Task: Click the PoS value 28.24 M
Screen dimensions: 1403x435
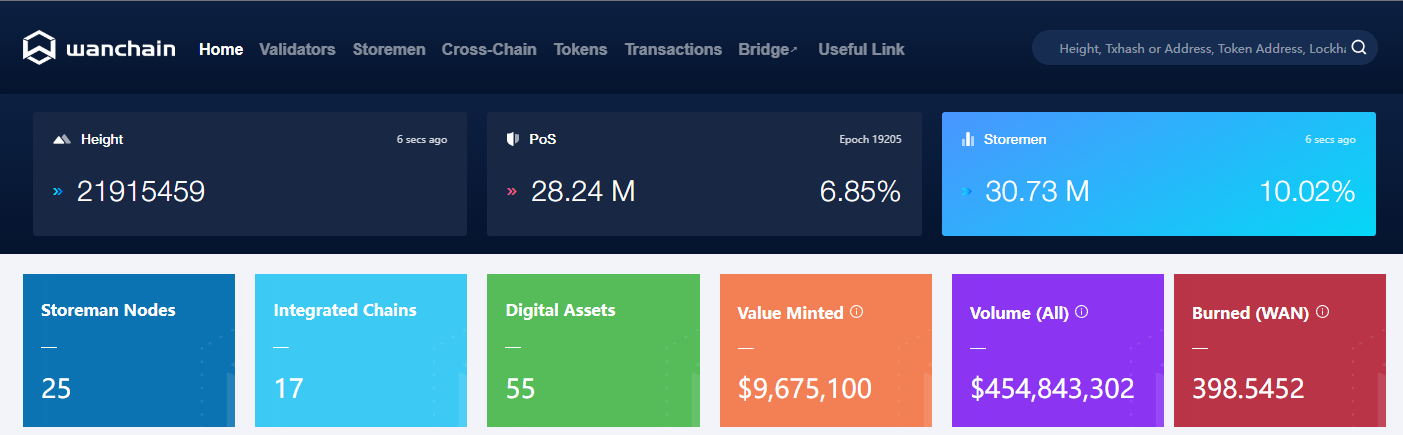Action: tap(583, 191)
